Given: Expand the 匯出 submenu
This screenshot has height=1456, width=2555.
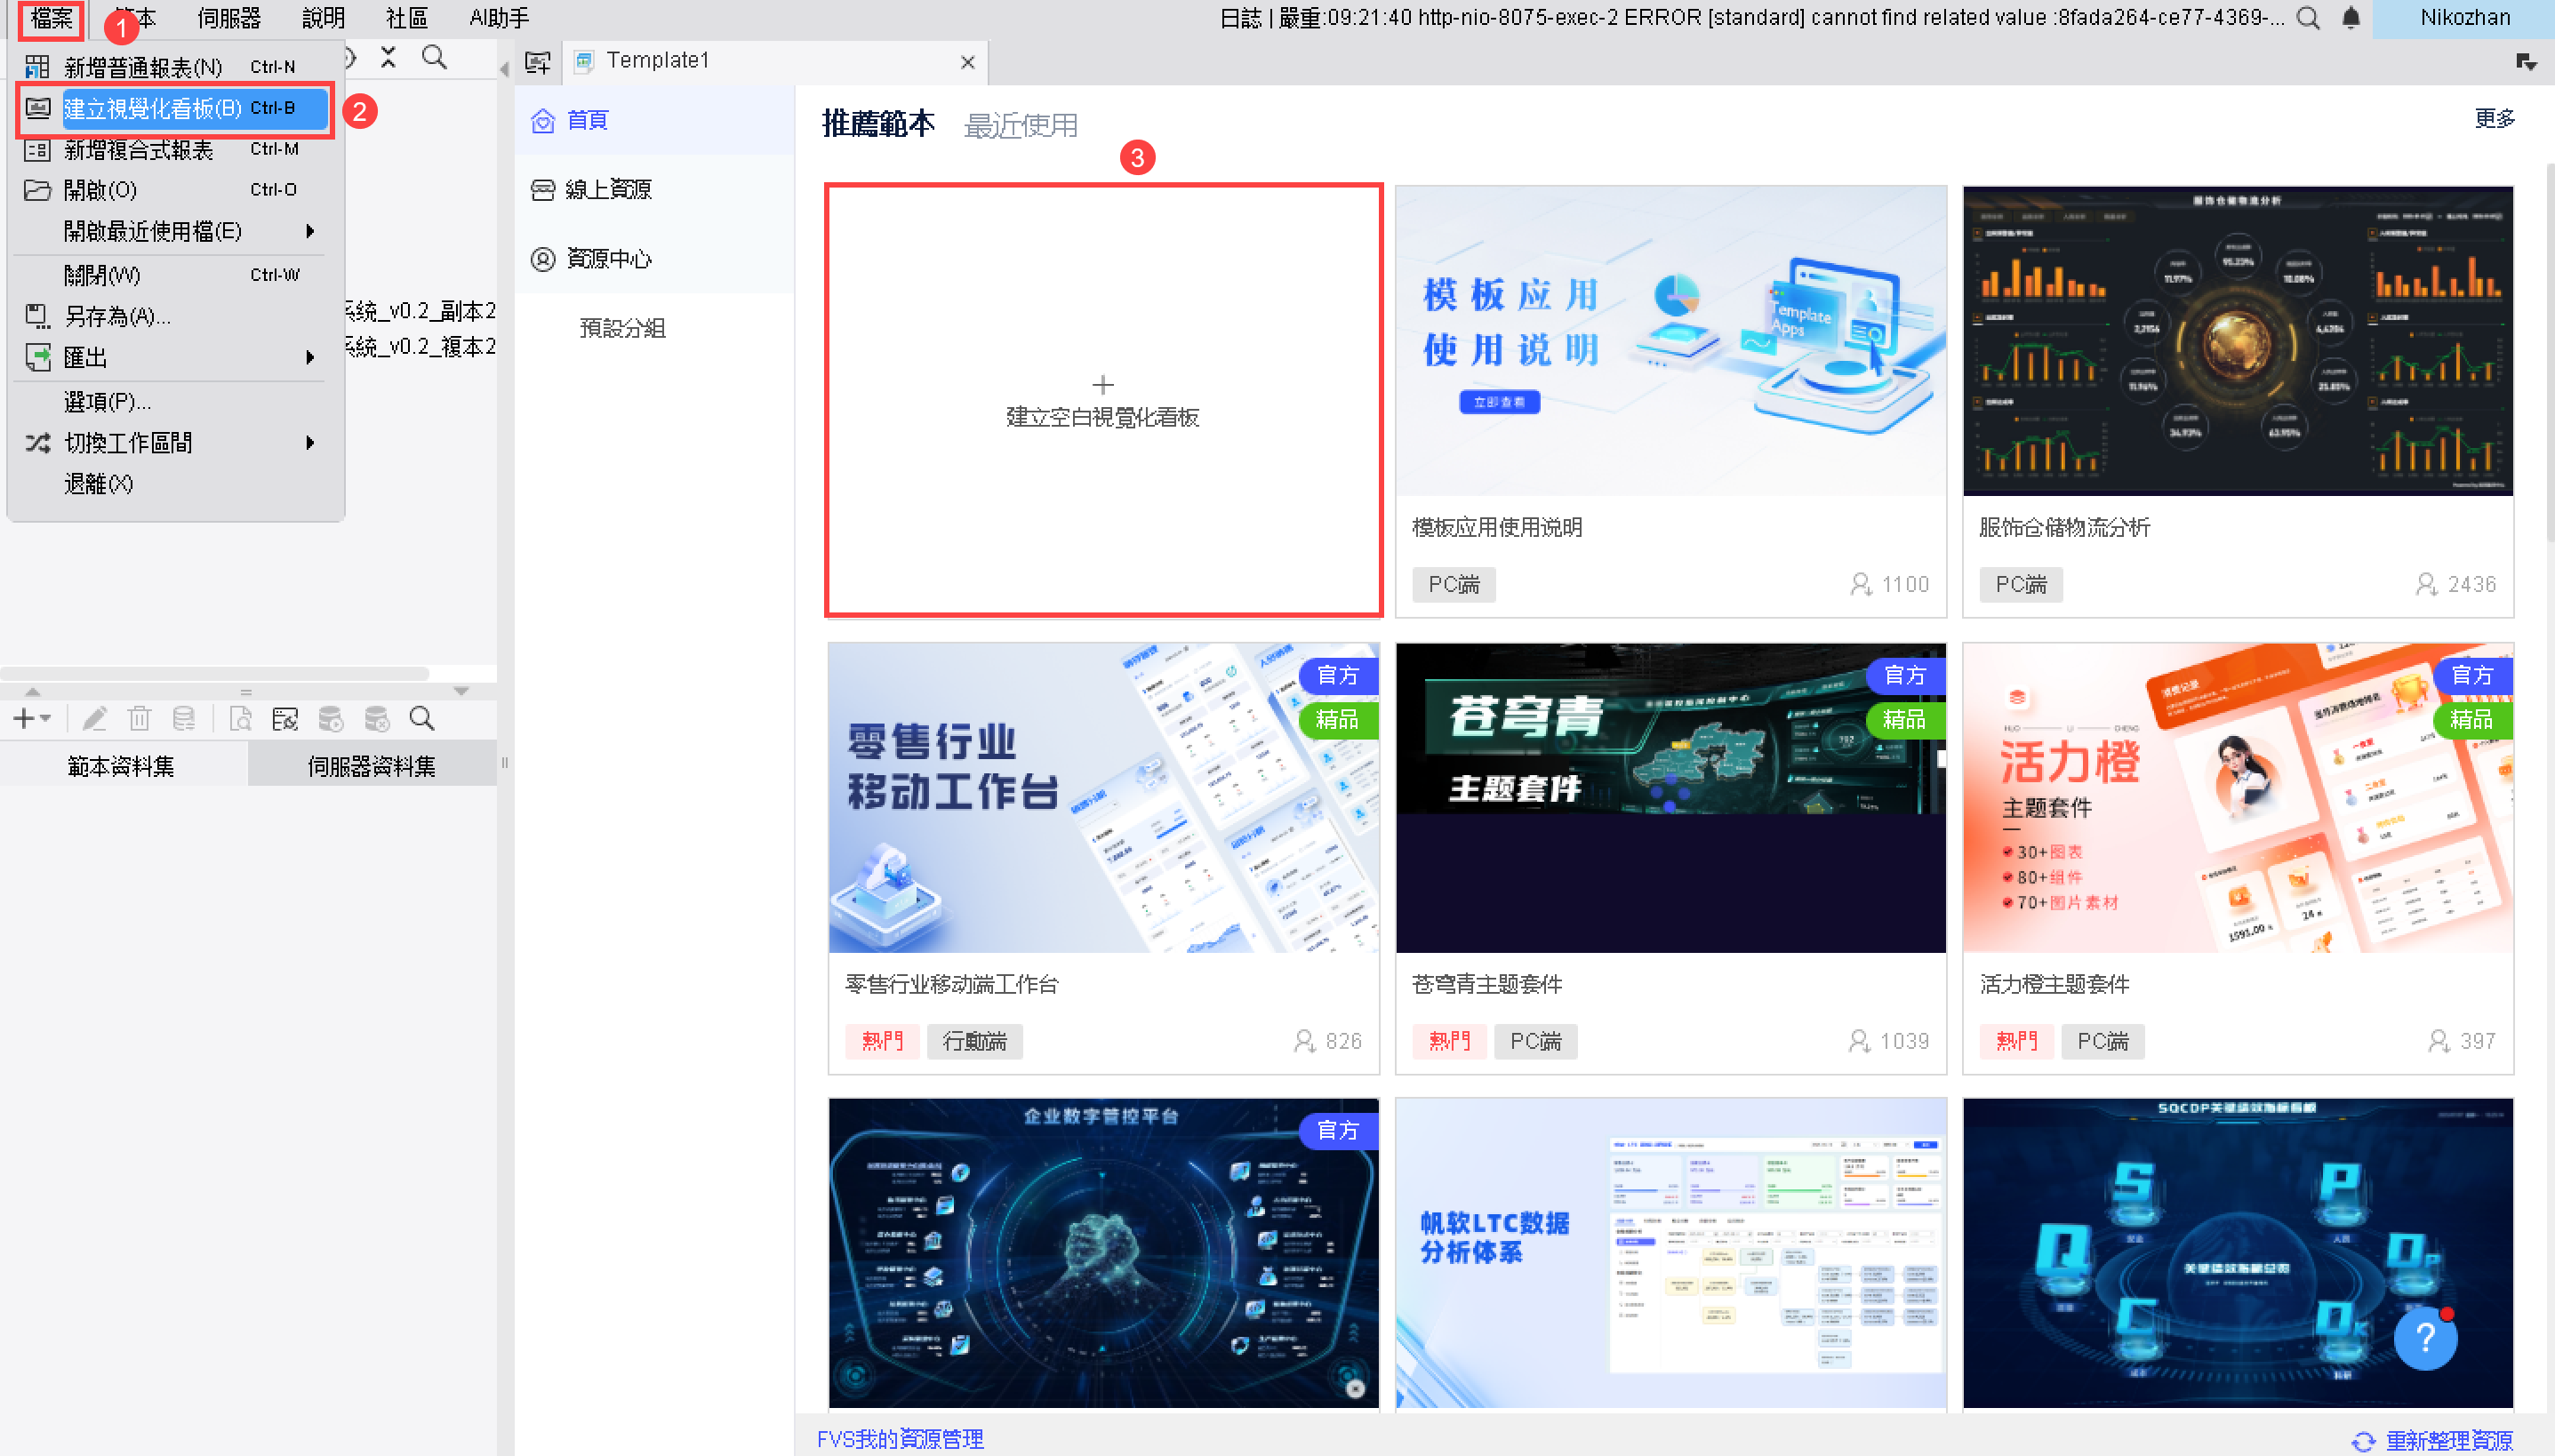Looking at the screenshot, I should coord(176,357).
